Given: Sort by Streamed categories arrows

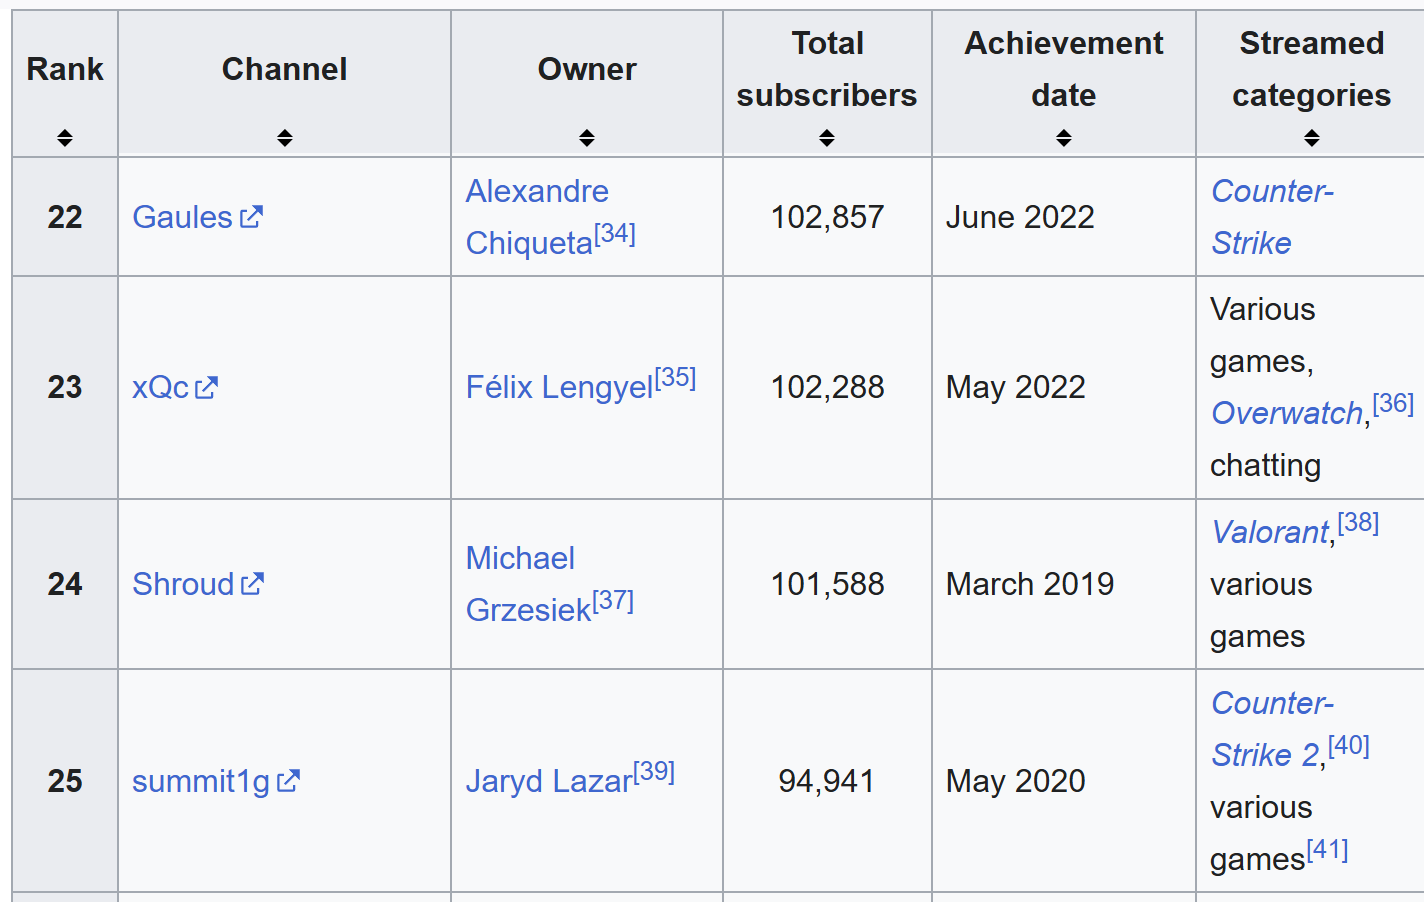Looking at the screenshot, I should pos(1312,138).
